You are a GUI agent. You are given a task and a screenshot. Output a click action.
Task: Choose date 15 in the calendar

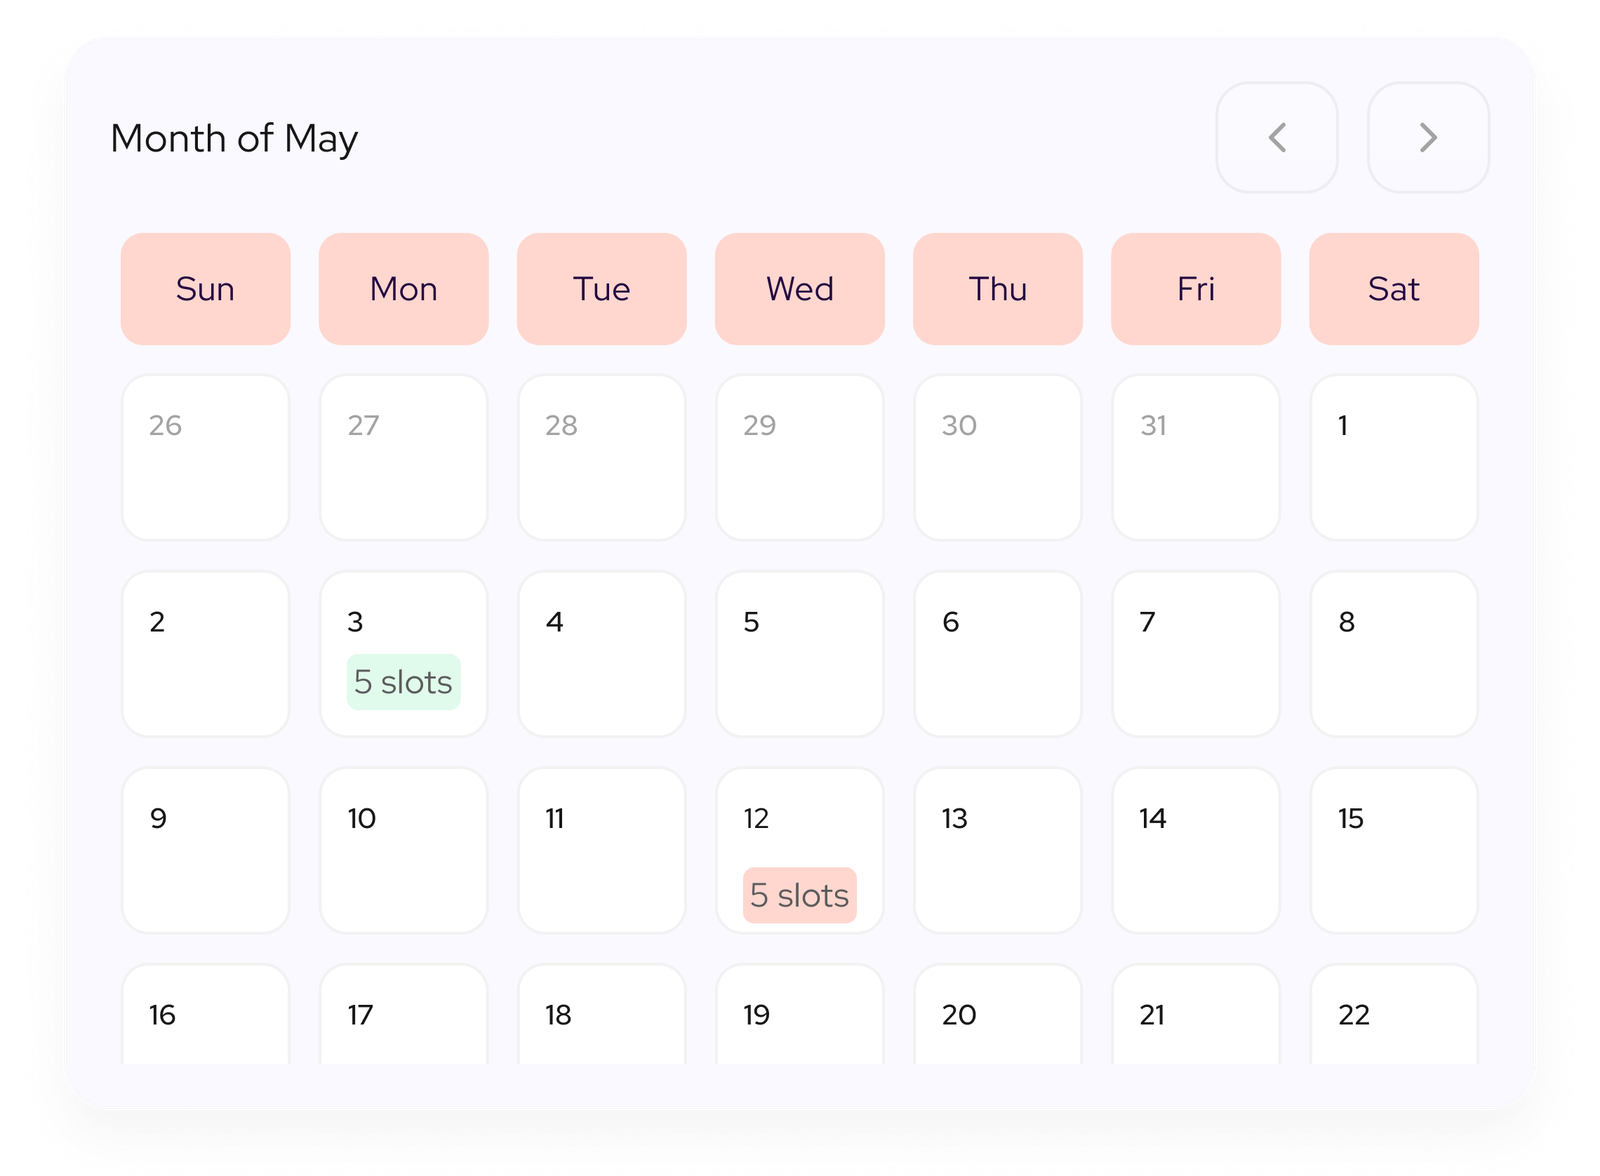click(x=1393, y=851)
